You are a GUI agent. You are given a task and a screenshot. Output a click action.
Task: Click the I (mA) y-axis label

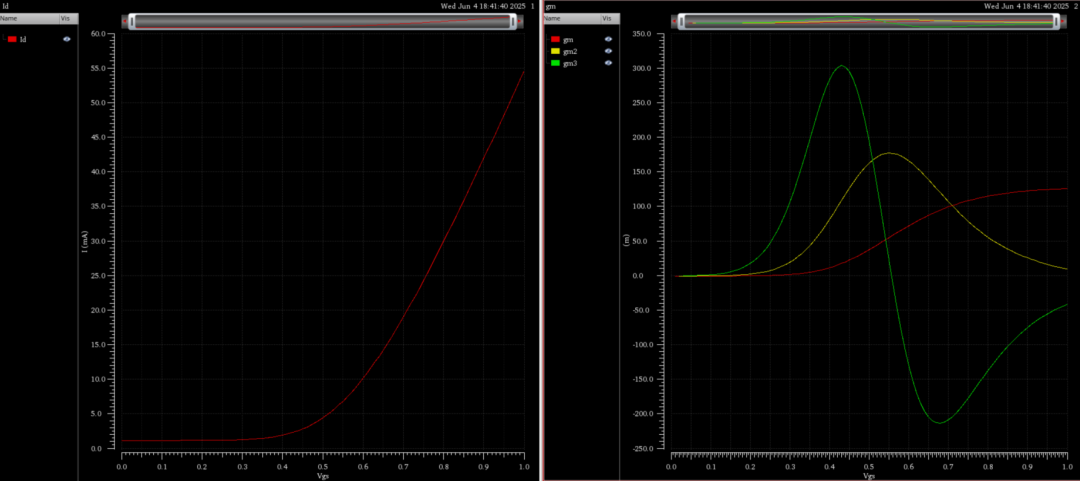coord(85,241)
